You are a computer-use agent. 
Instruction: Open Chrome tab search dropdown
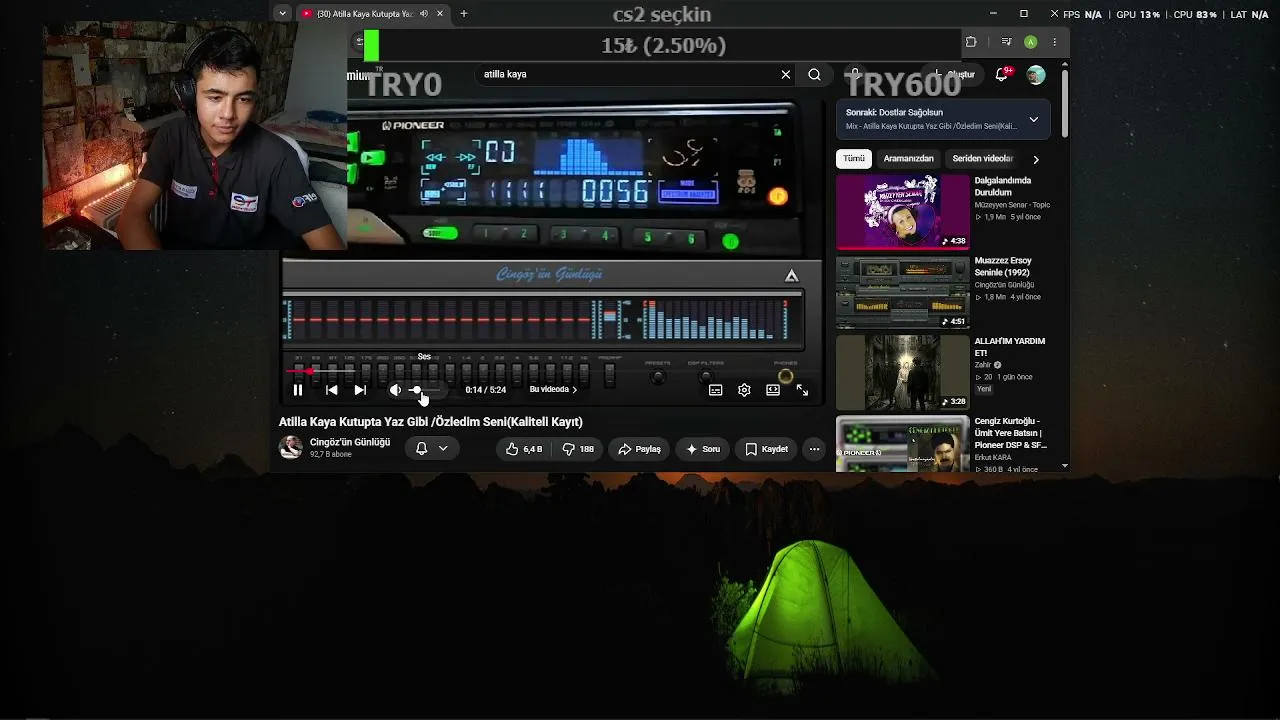(282, 14)
